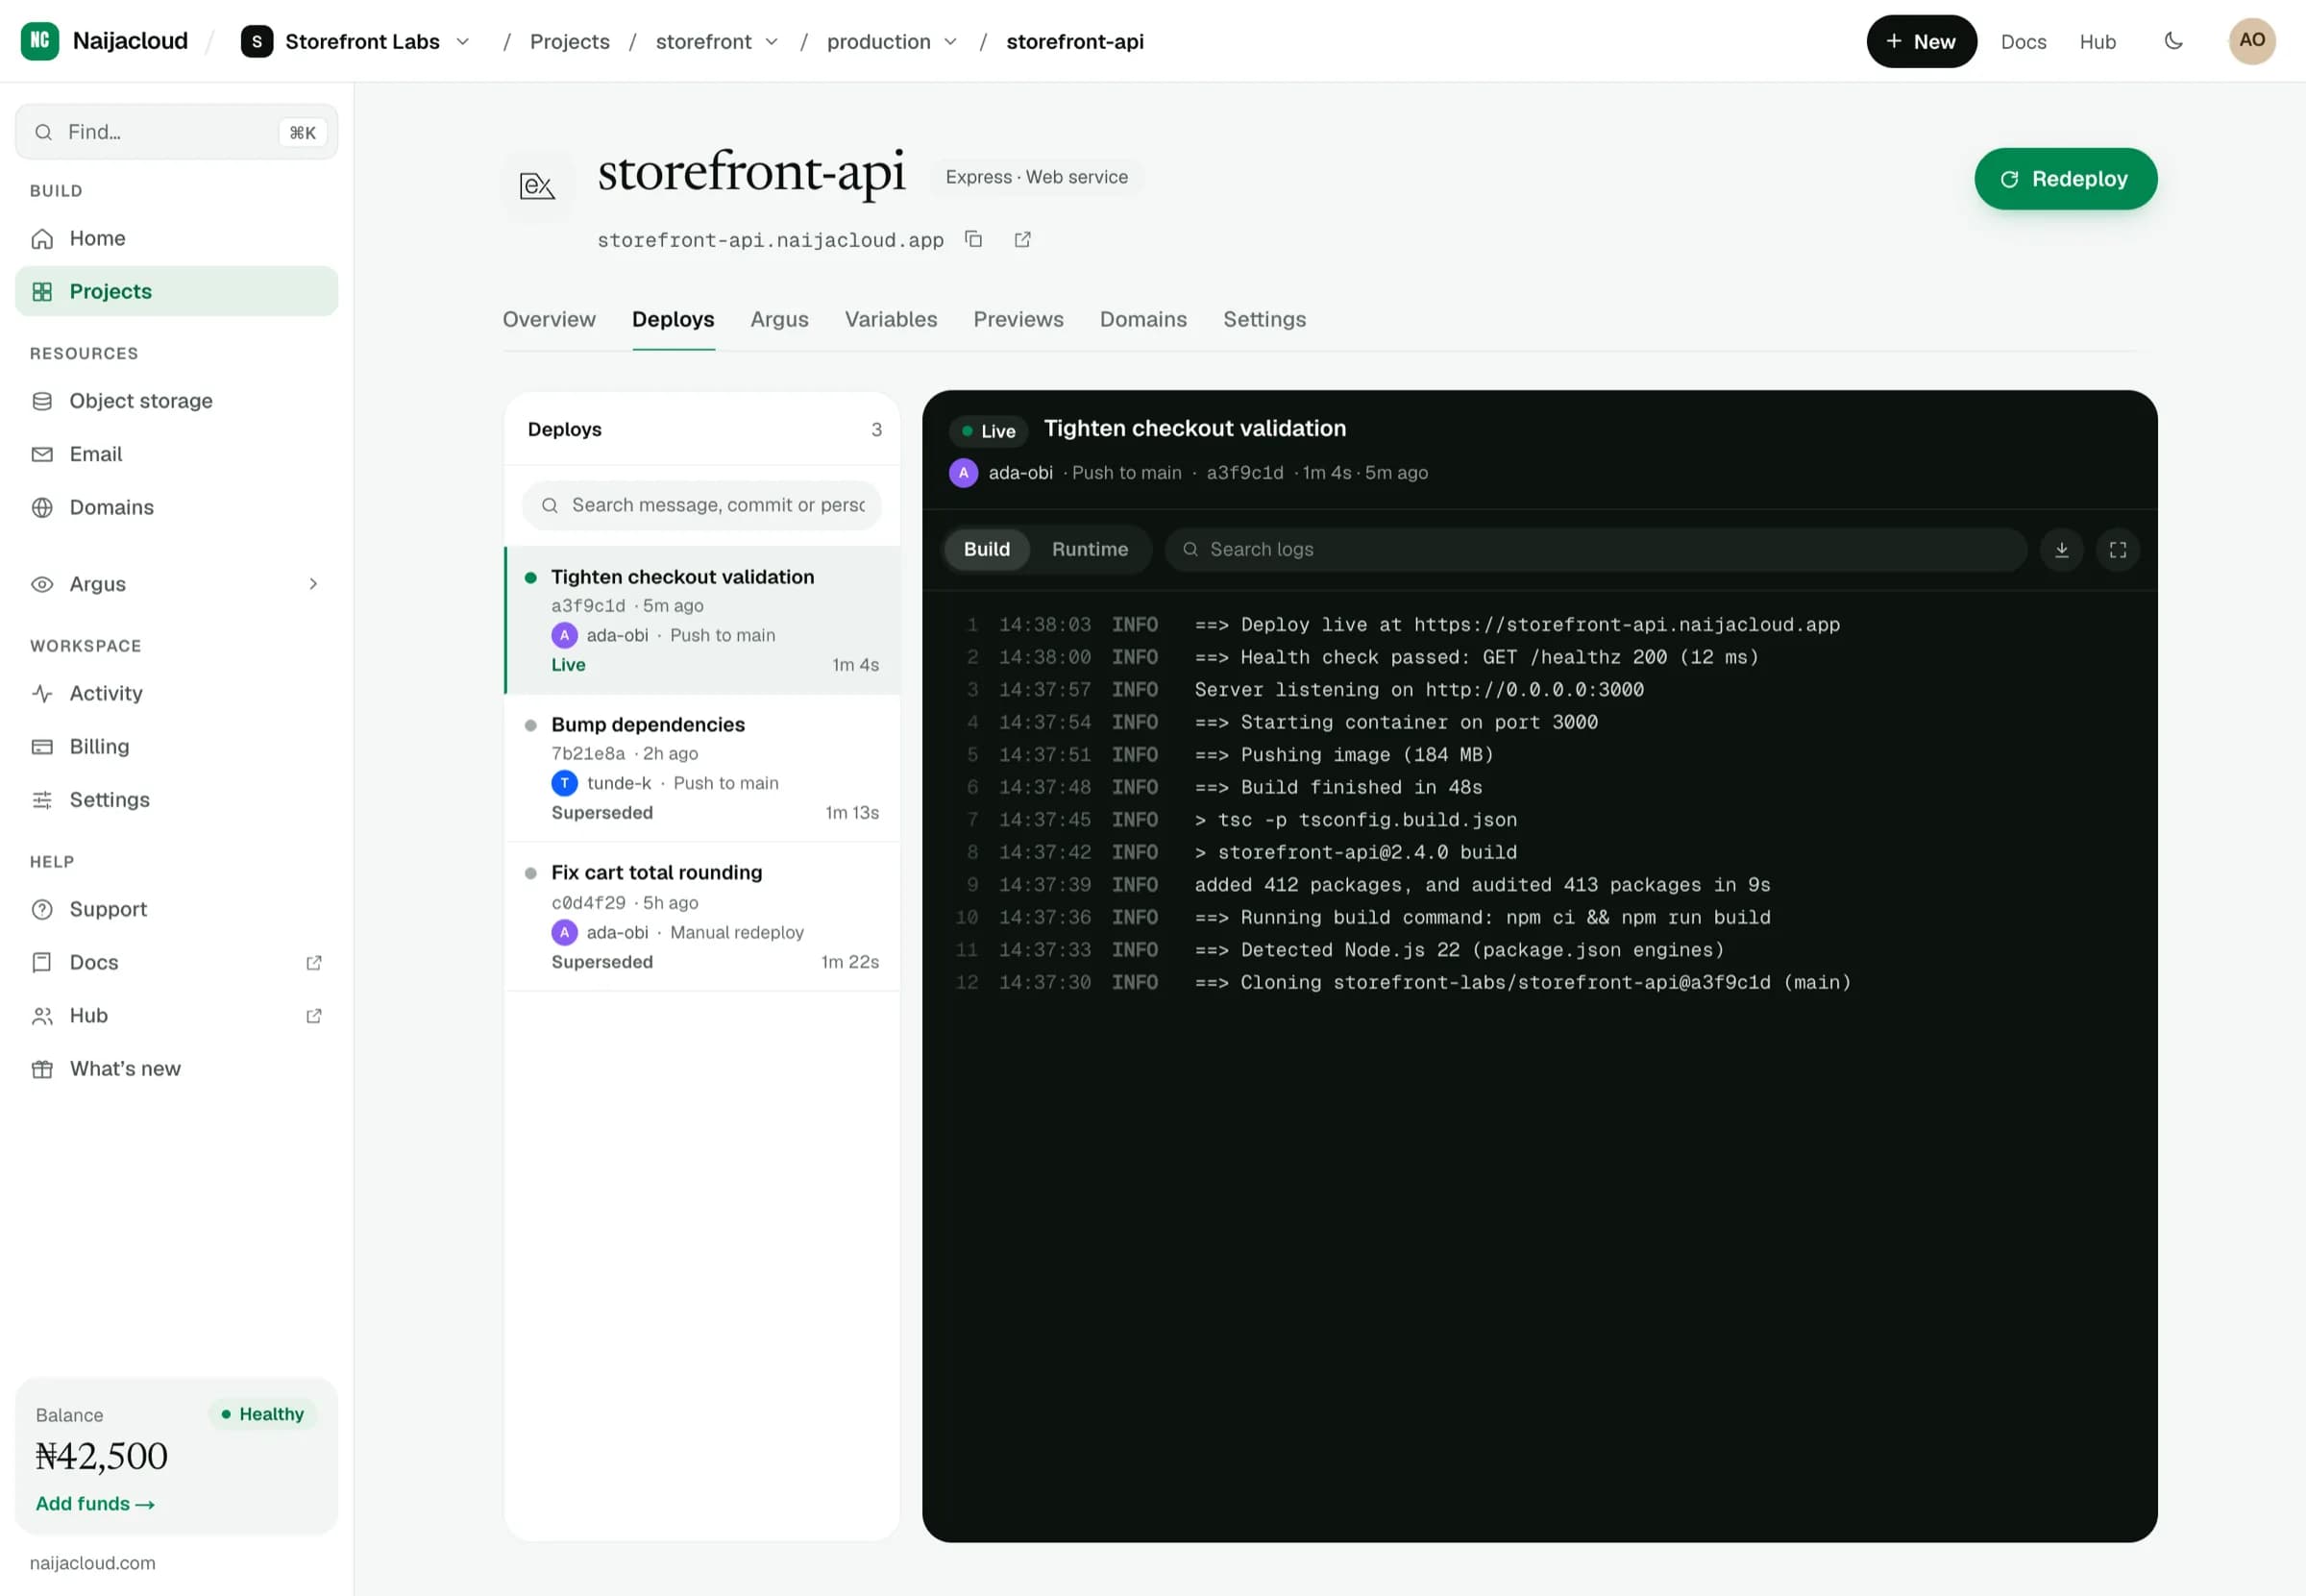The height and width of the screenshot is (1596, 2306).
Task: Focus deploys search message field
Action: (x=701, y=505)
